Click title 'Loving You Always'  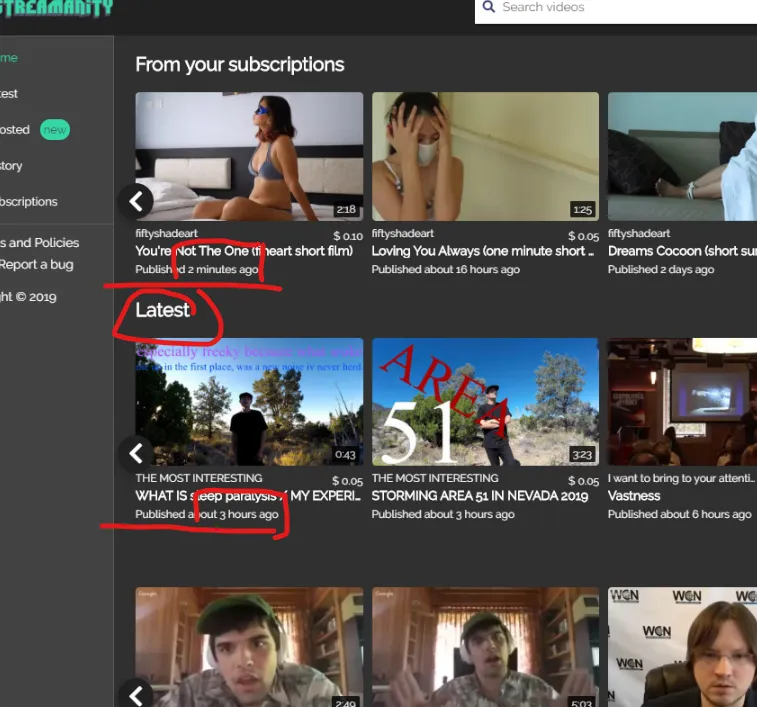point(483,251)
